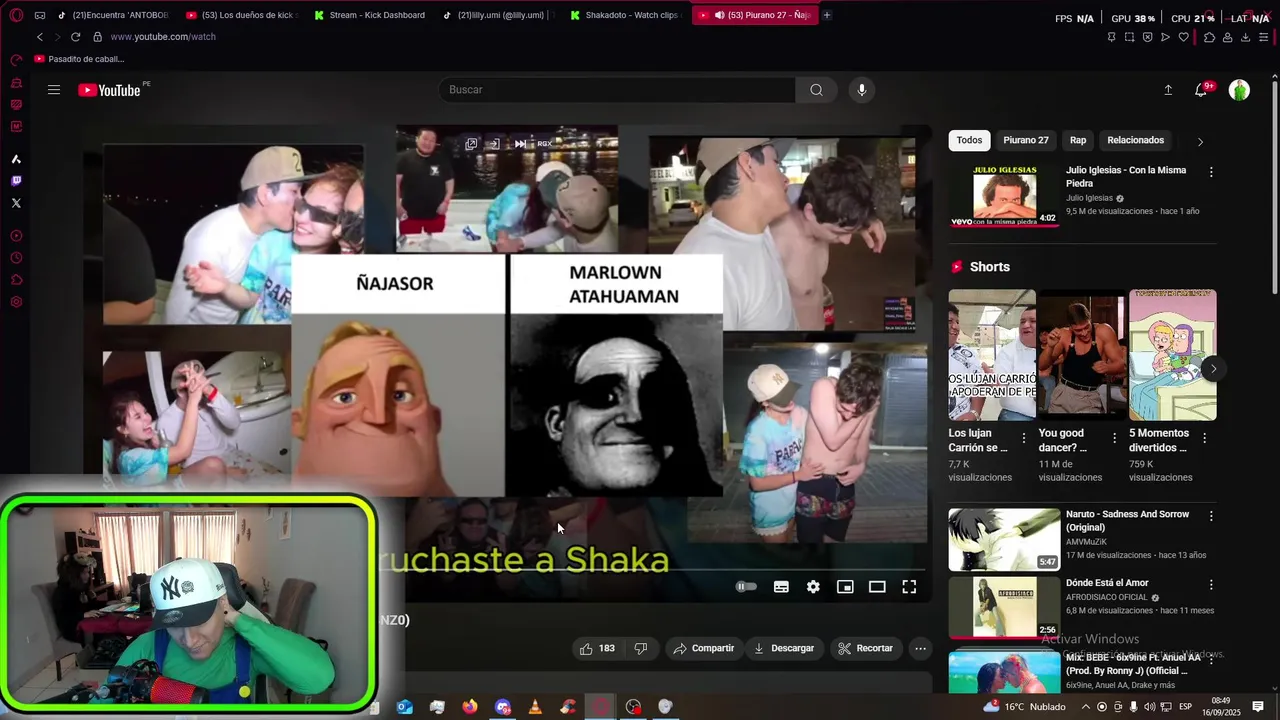This screenshot has width=1280, height=720.
Task: Open the YouTube account avatar menu
Action: (1239, 90)
